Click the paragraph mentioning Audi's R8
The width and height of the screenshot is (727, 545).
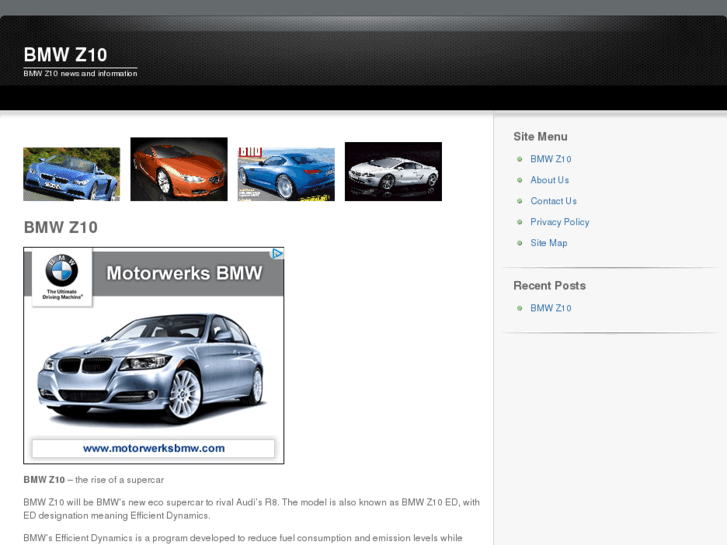click(x=251, y=509)
